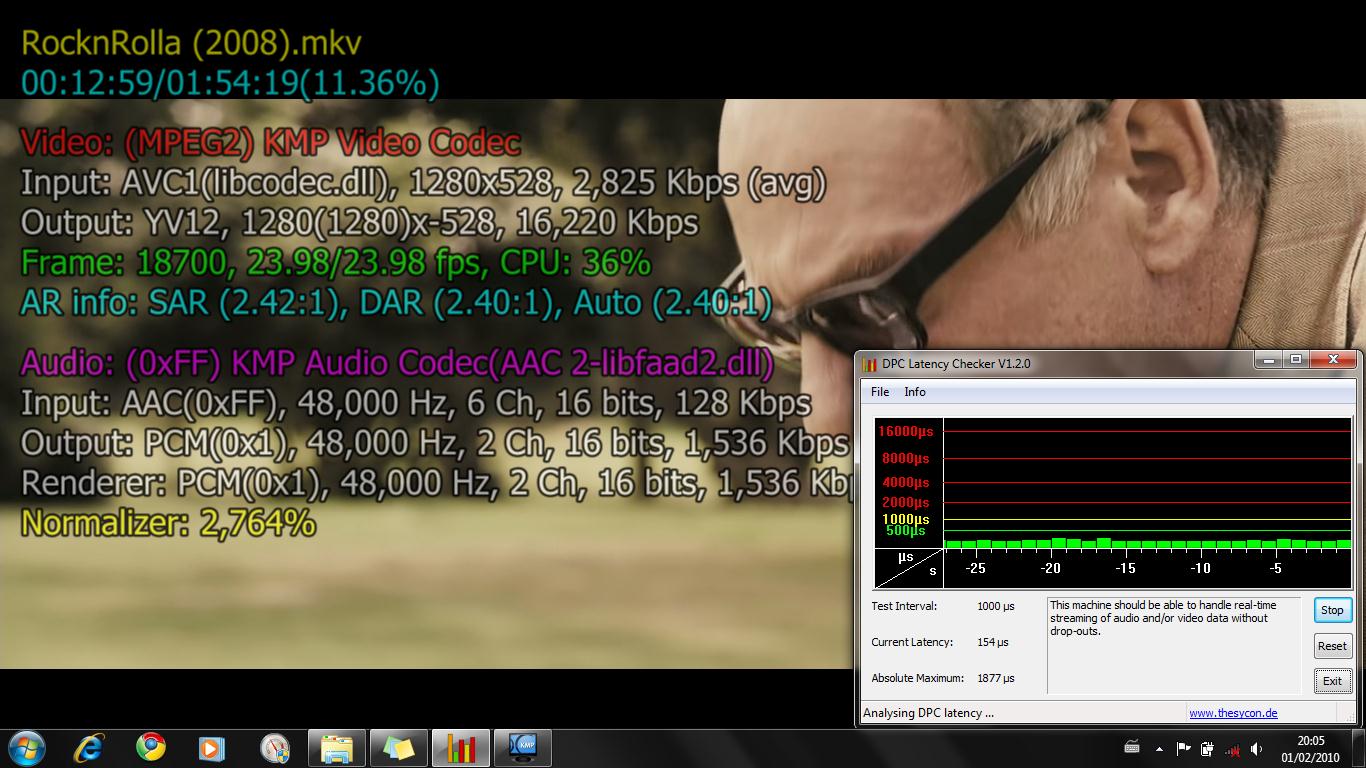1366x768 pixels.
Task: Click 'DPC Latency Checker V1.2.0' title text
Action: click(956, 363)
